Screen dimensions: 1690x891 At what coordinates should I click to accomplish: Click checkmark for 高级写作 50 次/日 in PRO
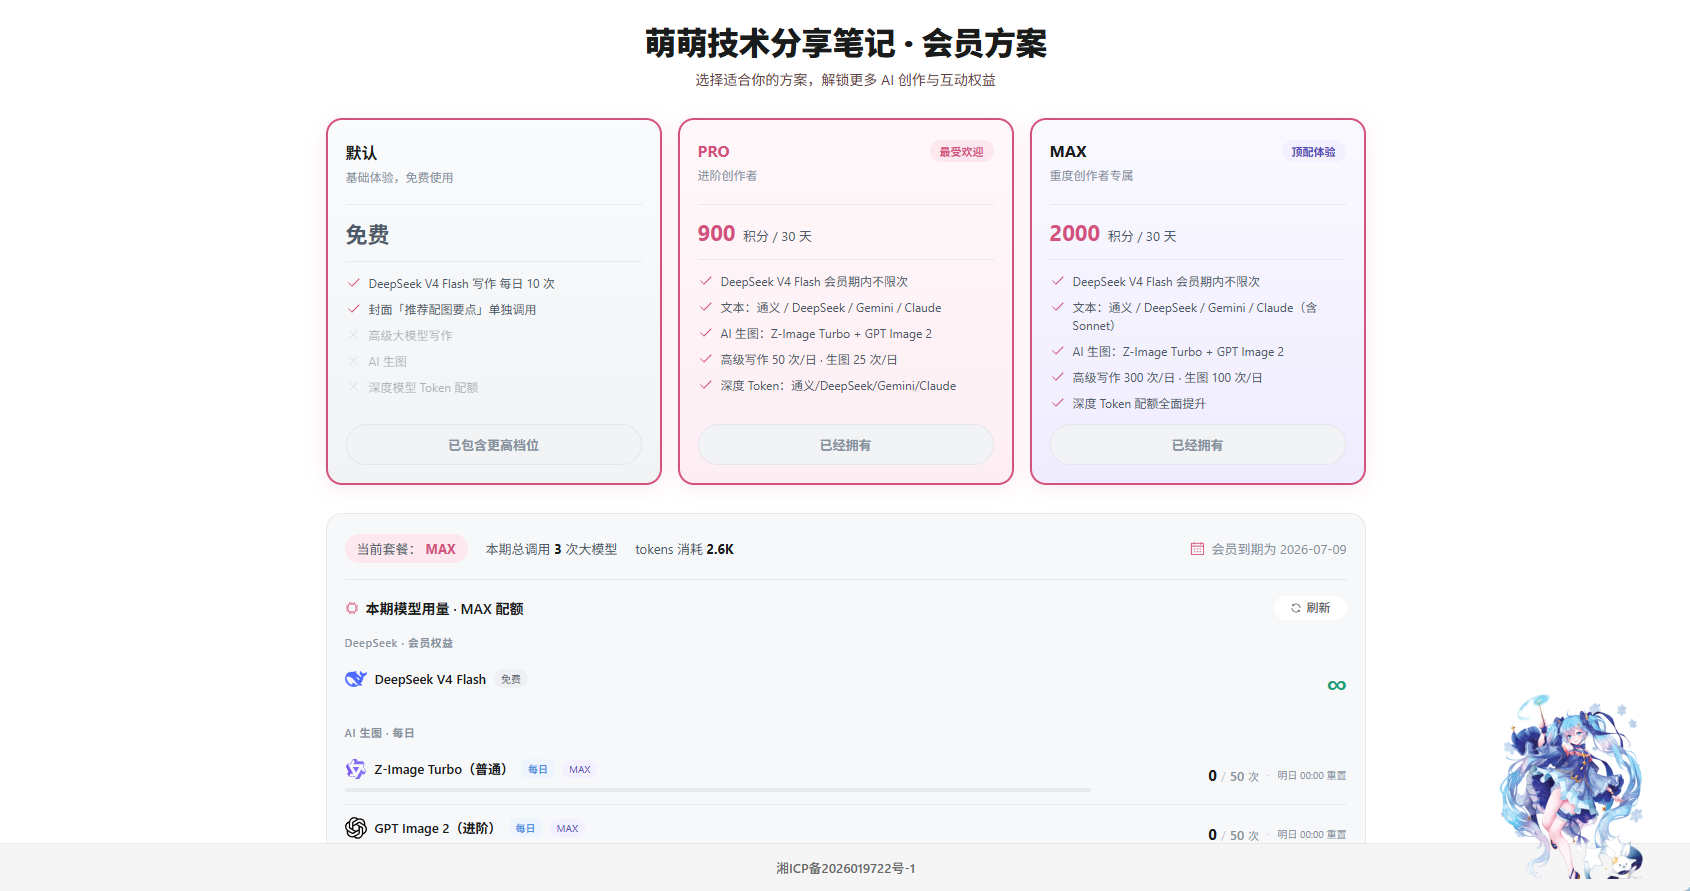(705, 359)
